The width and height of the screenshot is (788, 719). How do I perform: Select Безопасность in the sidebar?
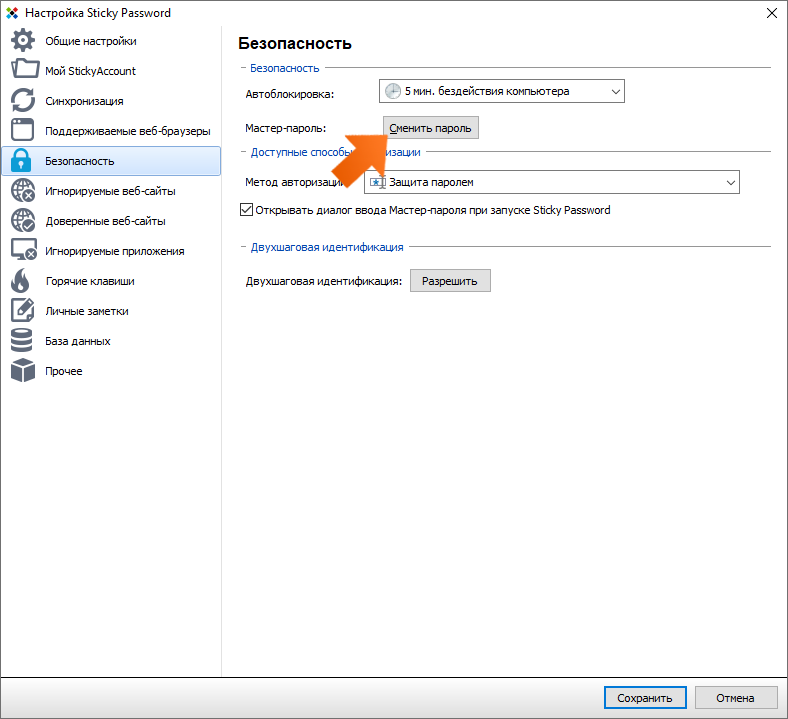pyautogui.click(x=111, y=161)
